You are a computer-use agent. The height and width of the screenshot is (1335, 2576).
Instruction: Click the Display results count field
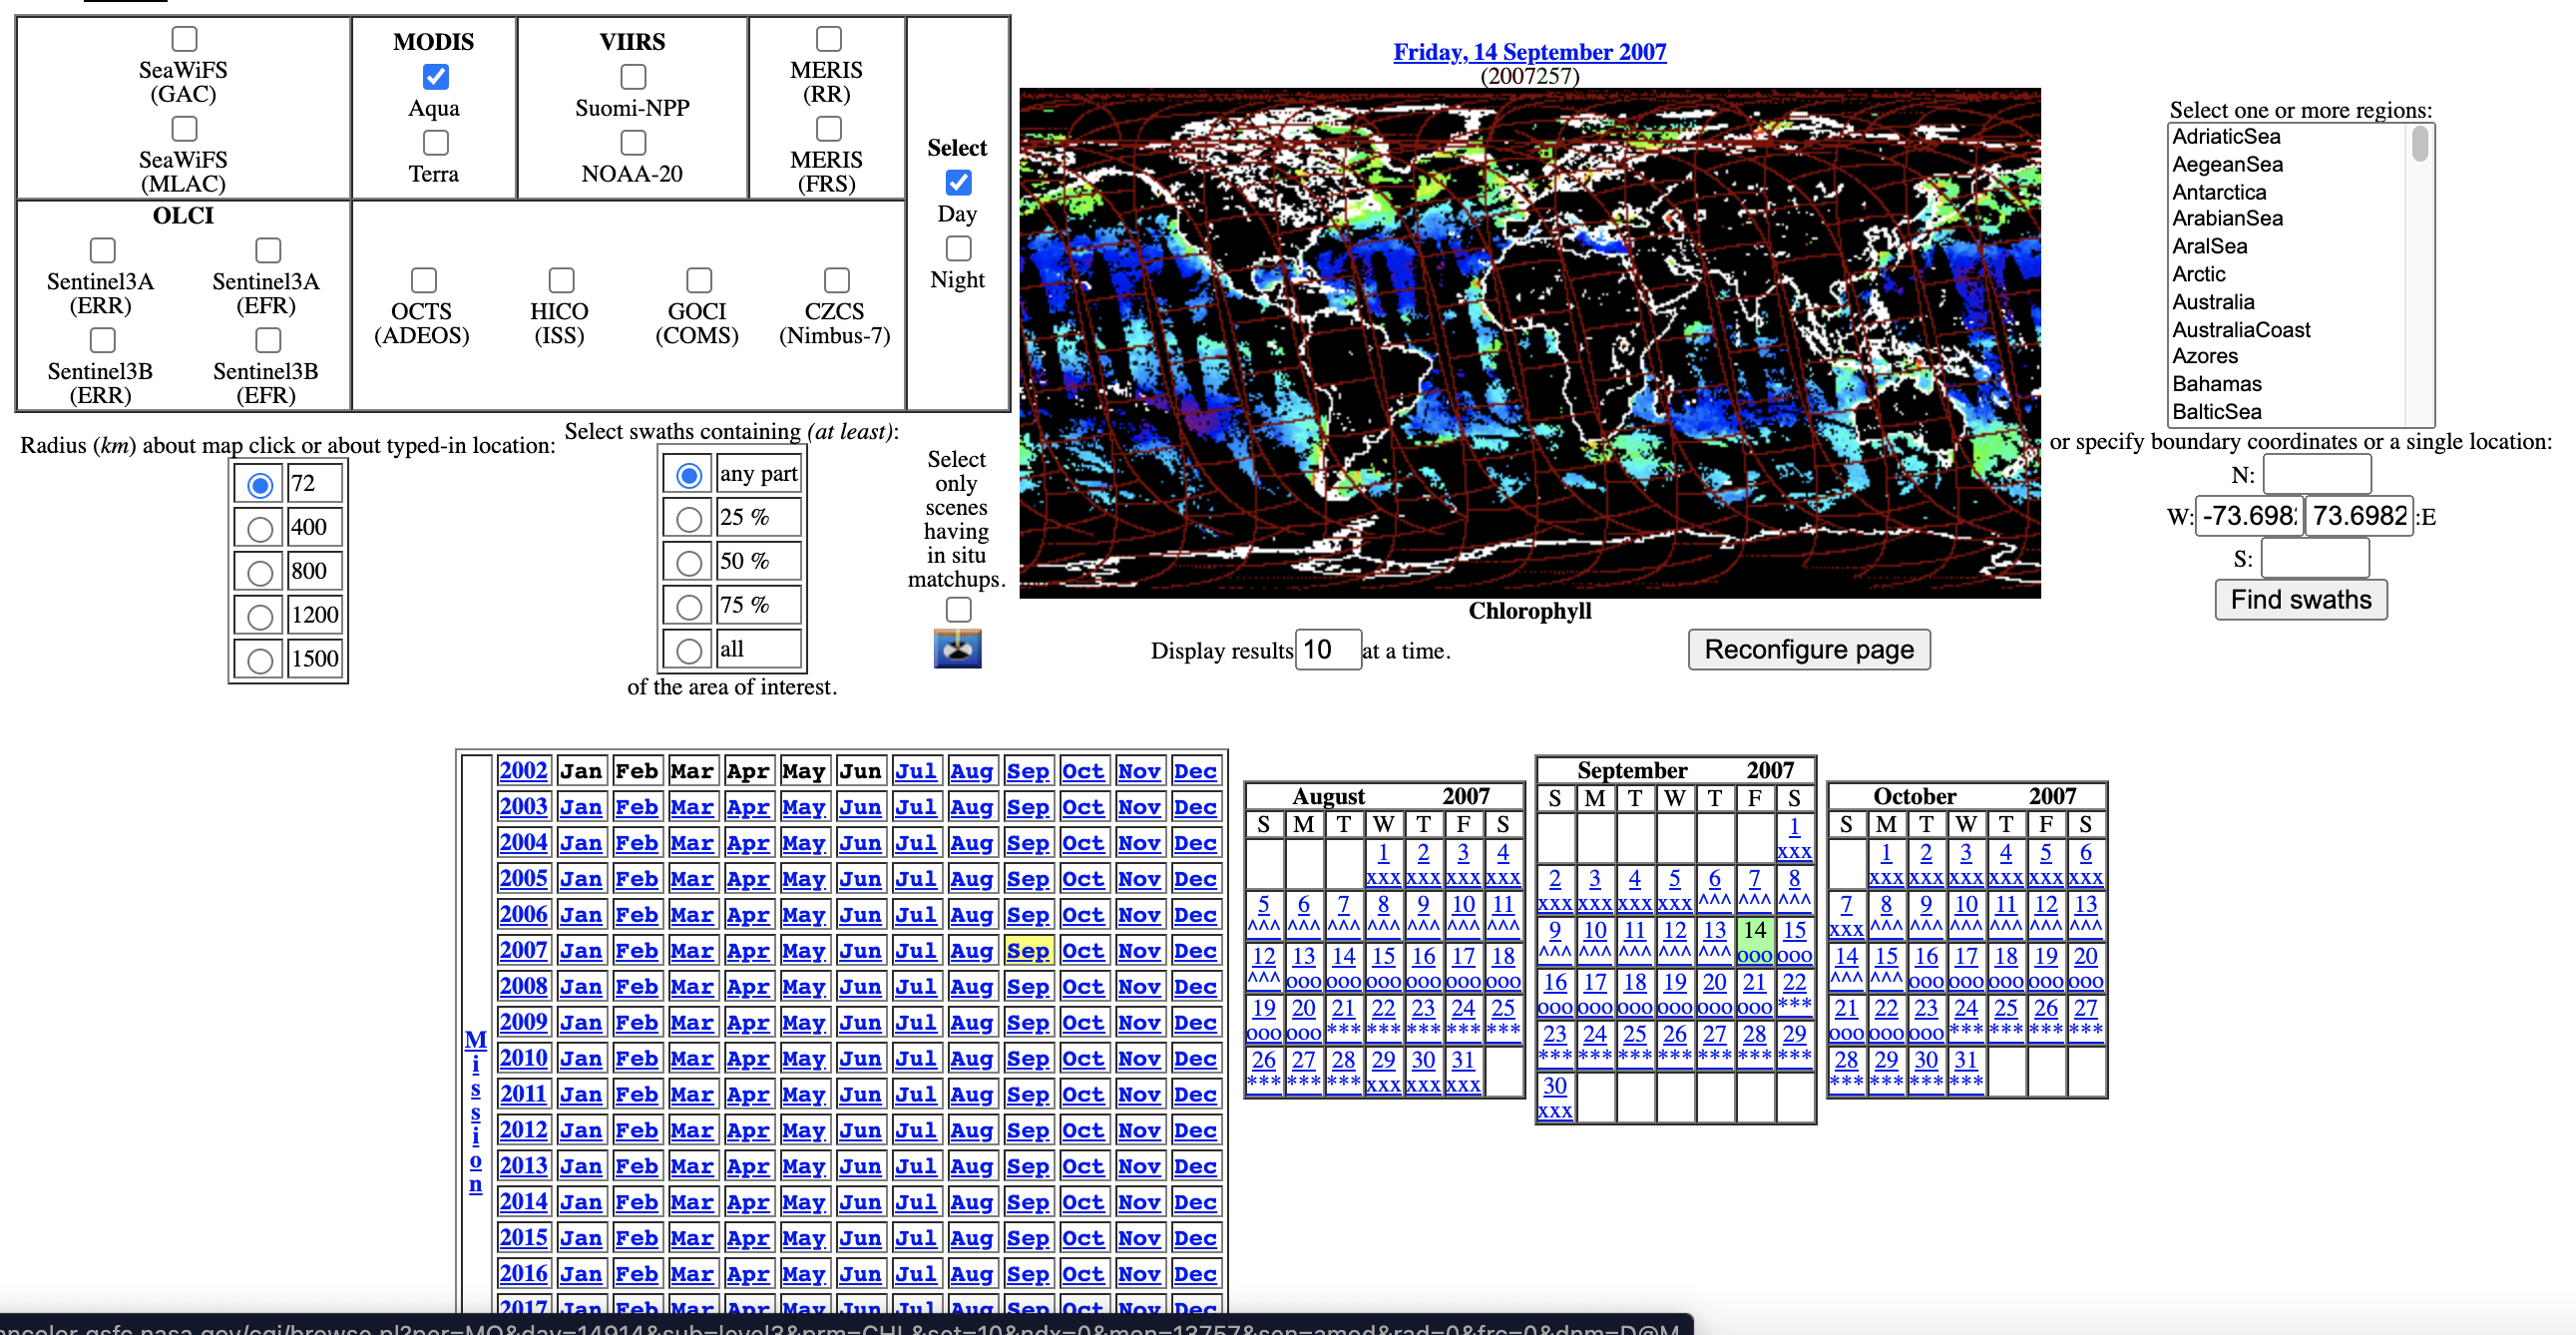[1327, 650]
